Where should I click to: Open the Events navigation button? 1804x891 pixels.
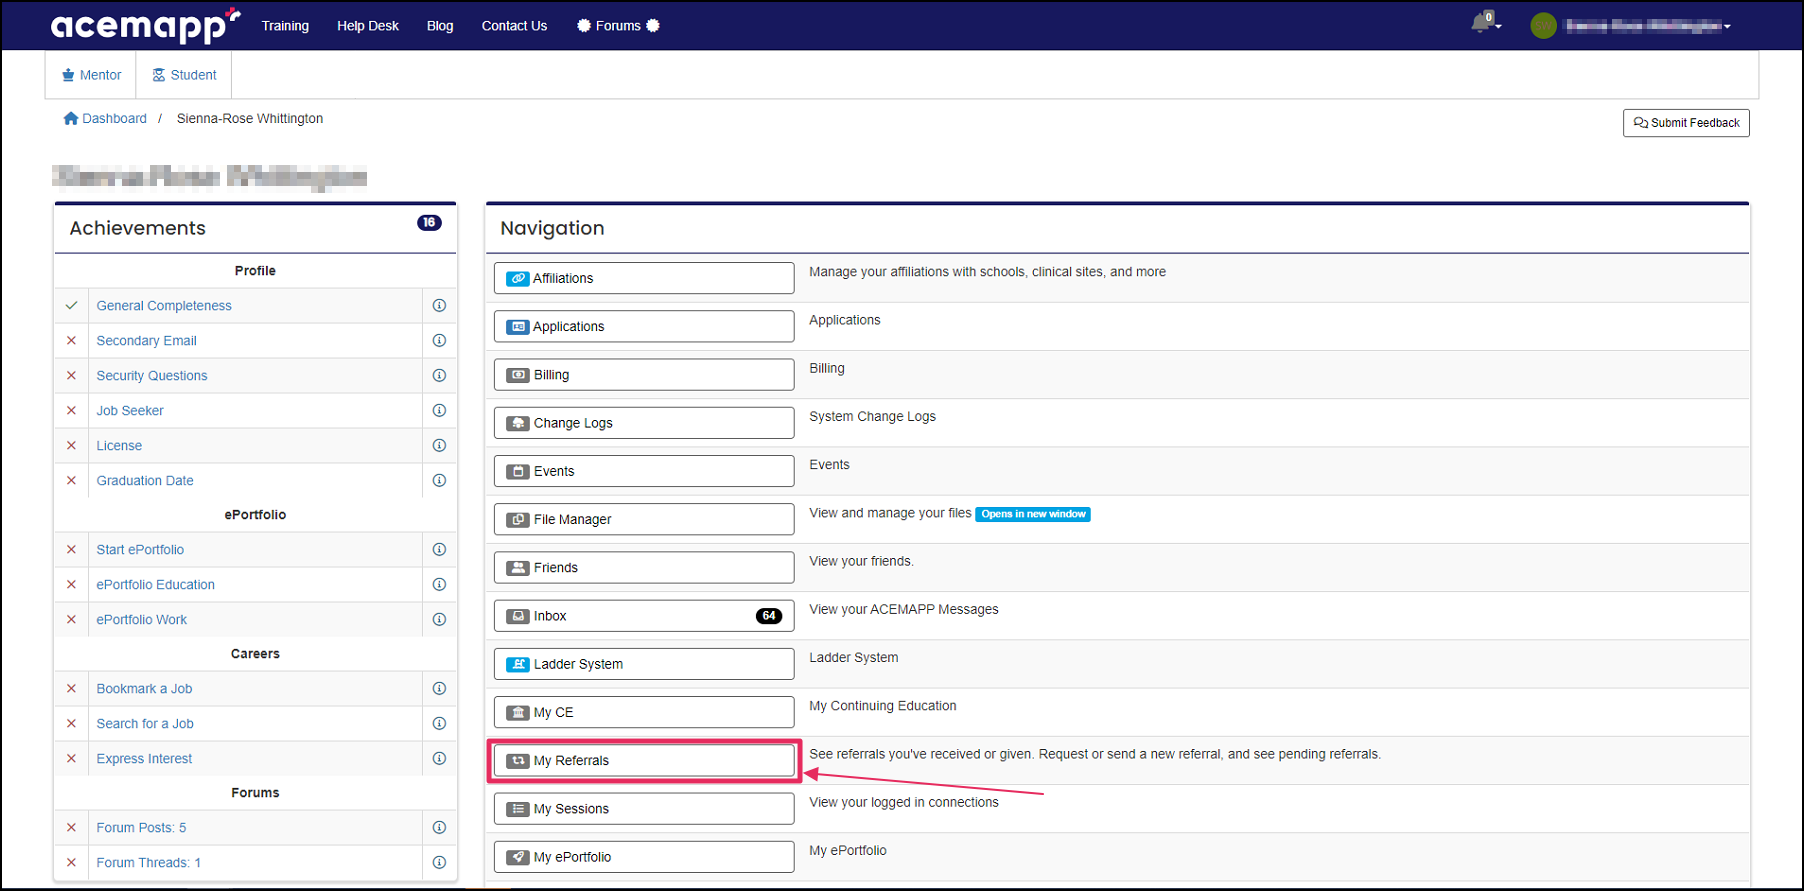tap(644, 471)
